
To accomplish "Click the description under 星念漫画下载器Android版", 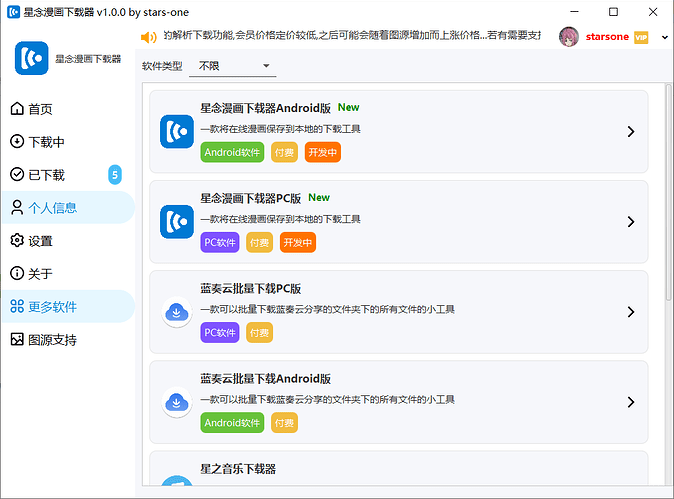I will click(280, 129).
